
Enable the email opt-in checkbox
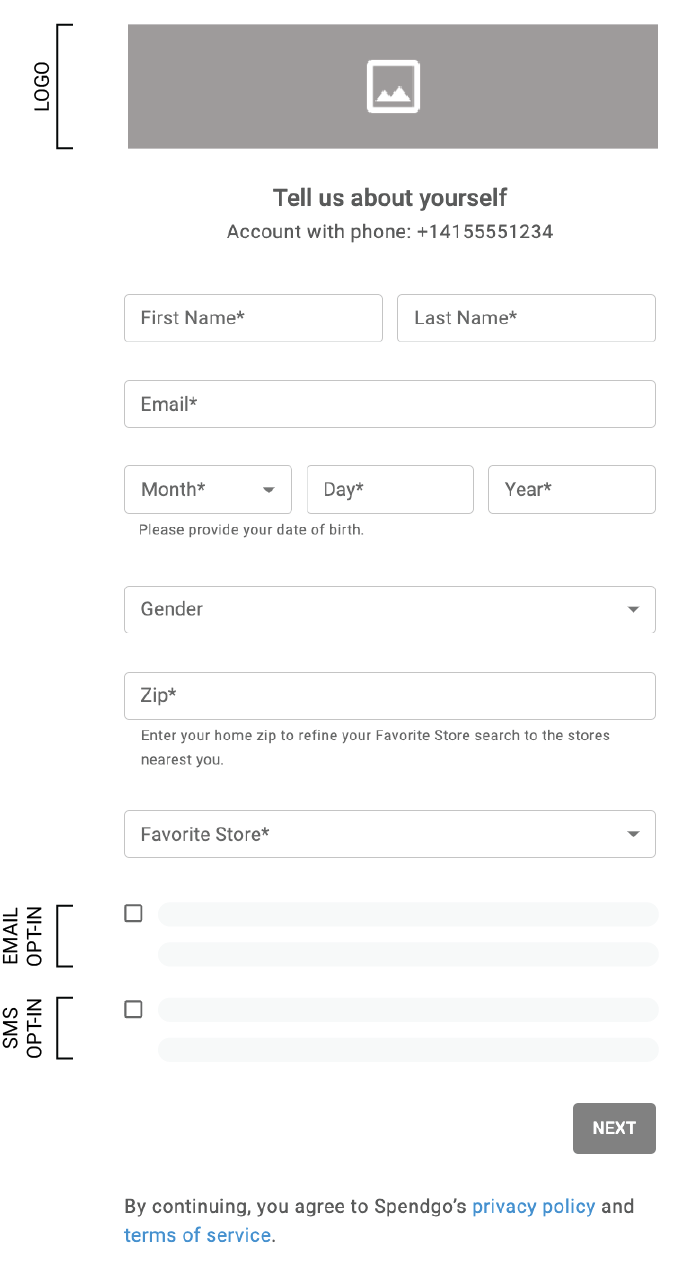pyautogui.click(x=133, y=913)
